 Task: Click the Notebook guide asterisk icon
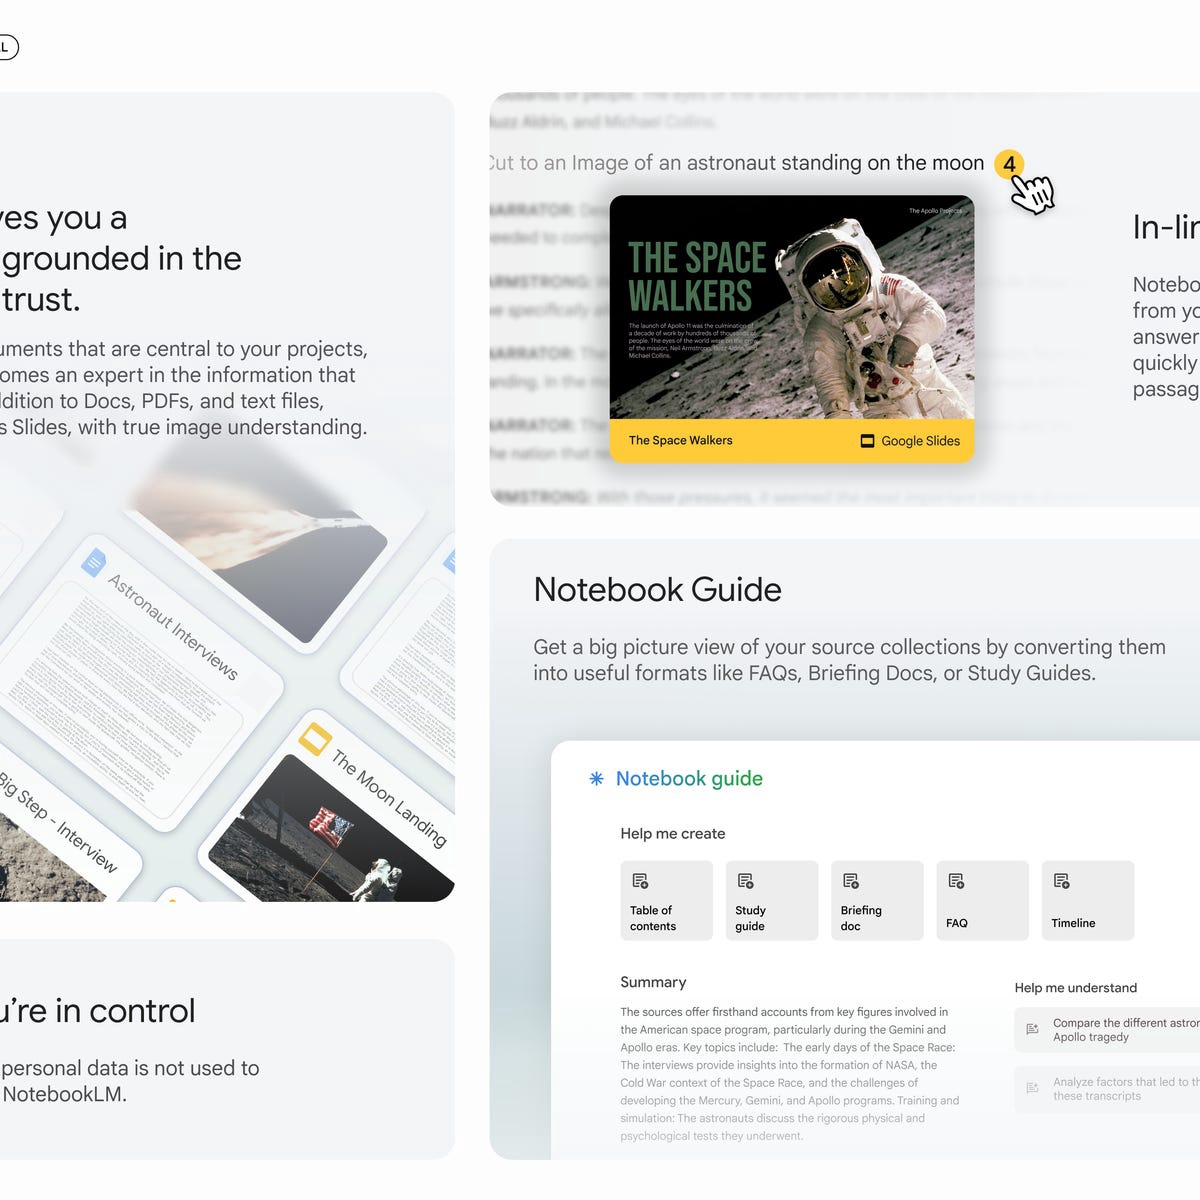[596, 778]
